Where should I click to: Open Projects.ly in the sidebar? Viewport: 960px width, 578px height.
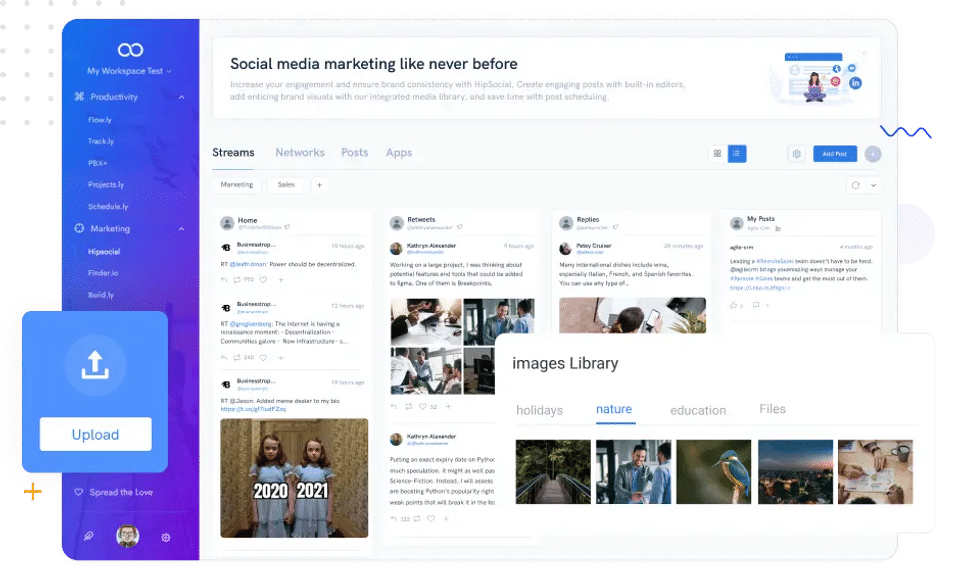[x=106, y=185]
